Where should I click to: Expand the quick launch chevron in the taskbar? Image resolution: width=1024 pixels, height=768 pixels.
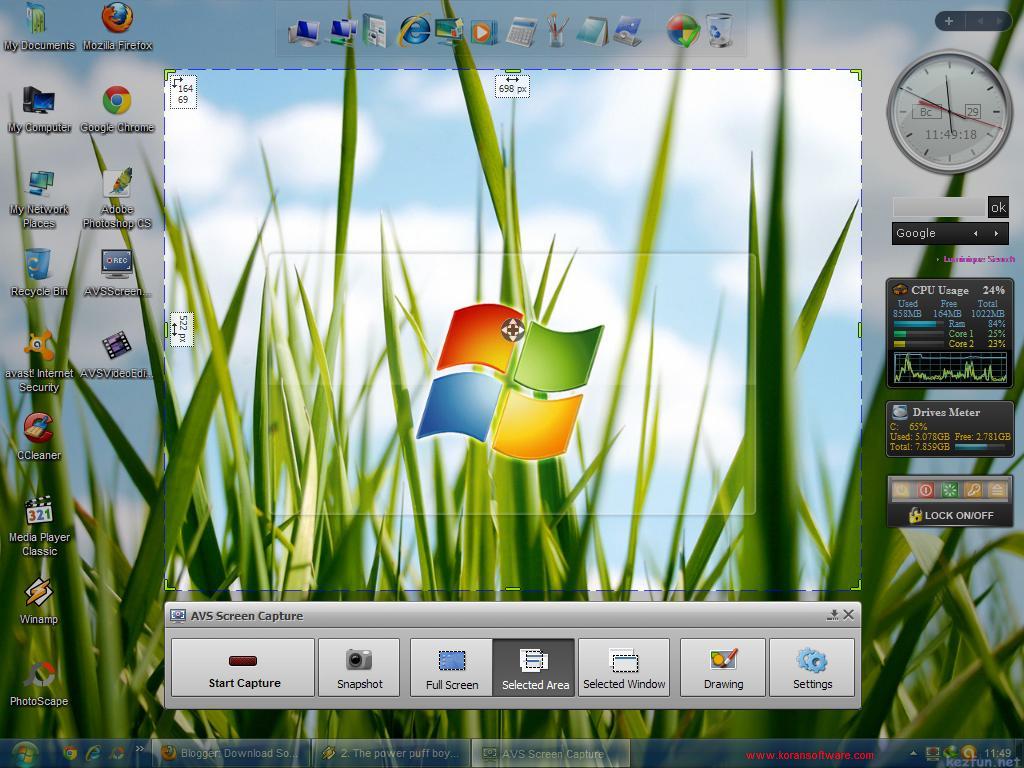pyautogui.click(x=139, y=749)
